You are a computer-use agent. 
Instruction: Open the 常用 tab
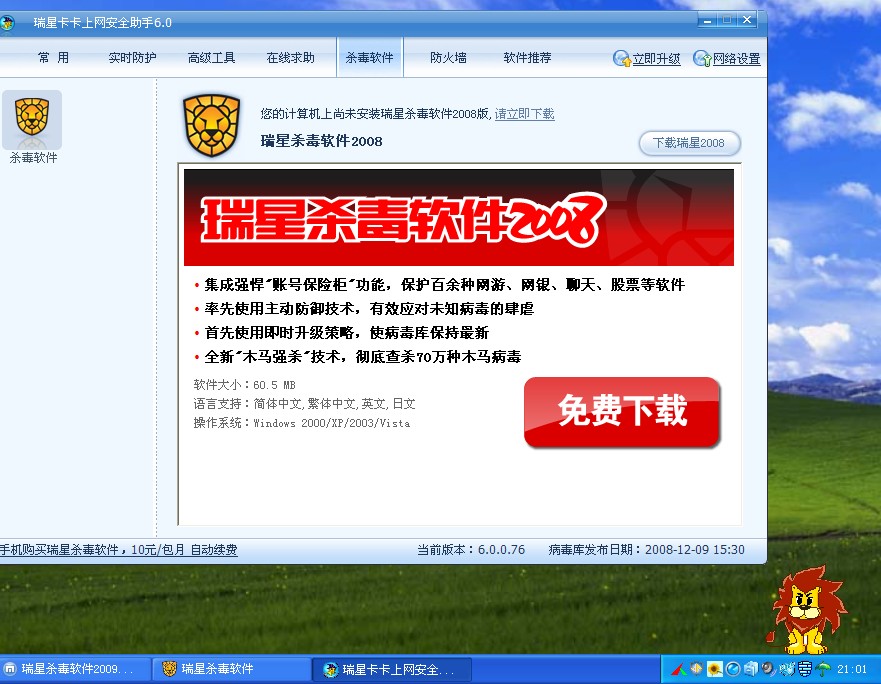pos(53,58)
